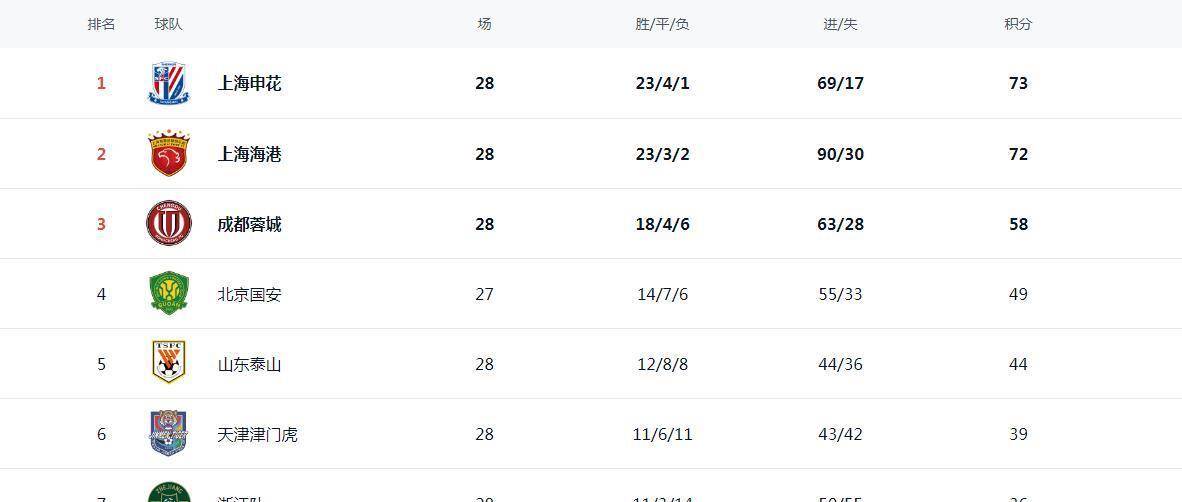The height and width of the screenshot is (502, 1182).
Task: Open the 上海海港 team page
Action: tap(250, 154)
